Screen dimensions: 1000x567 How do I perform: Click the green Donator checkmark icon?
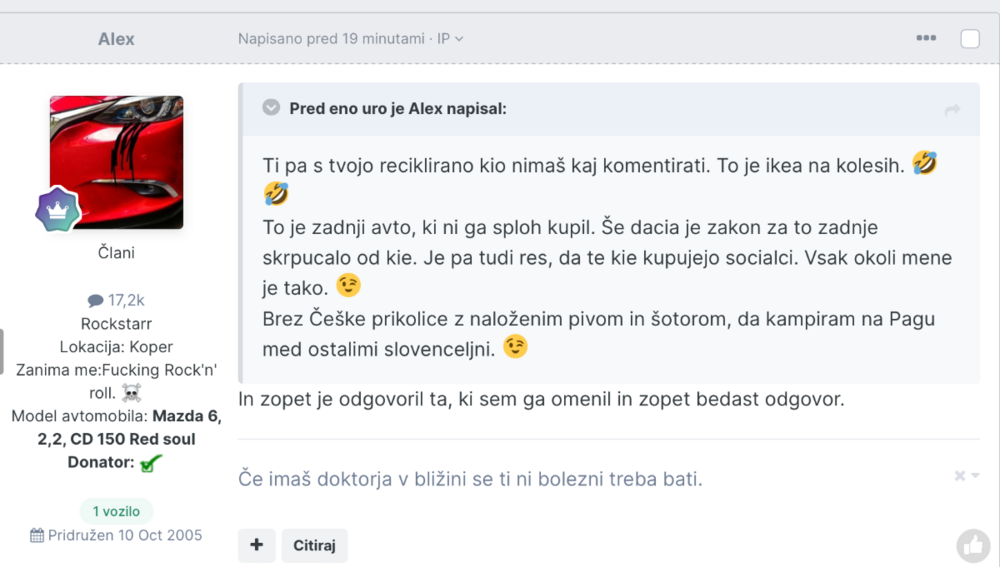151,463
